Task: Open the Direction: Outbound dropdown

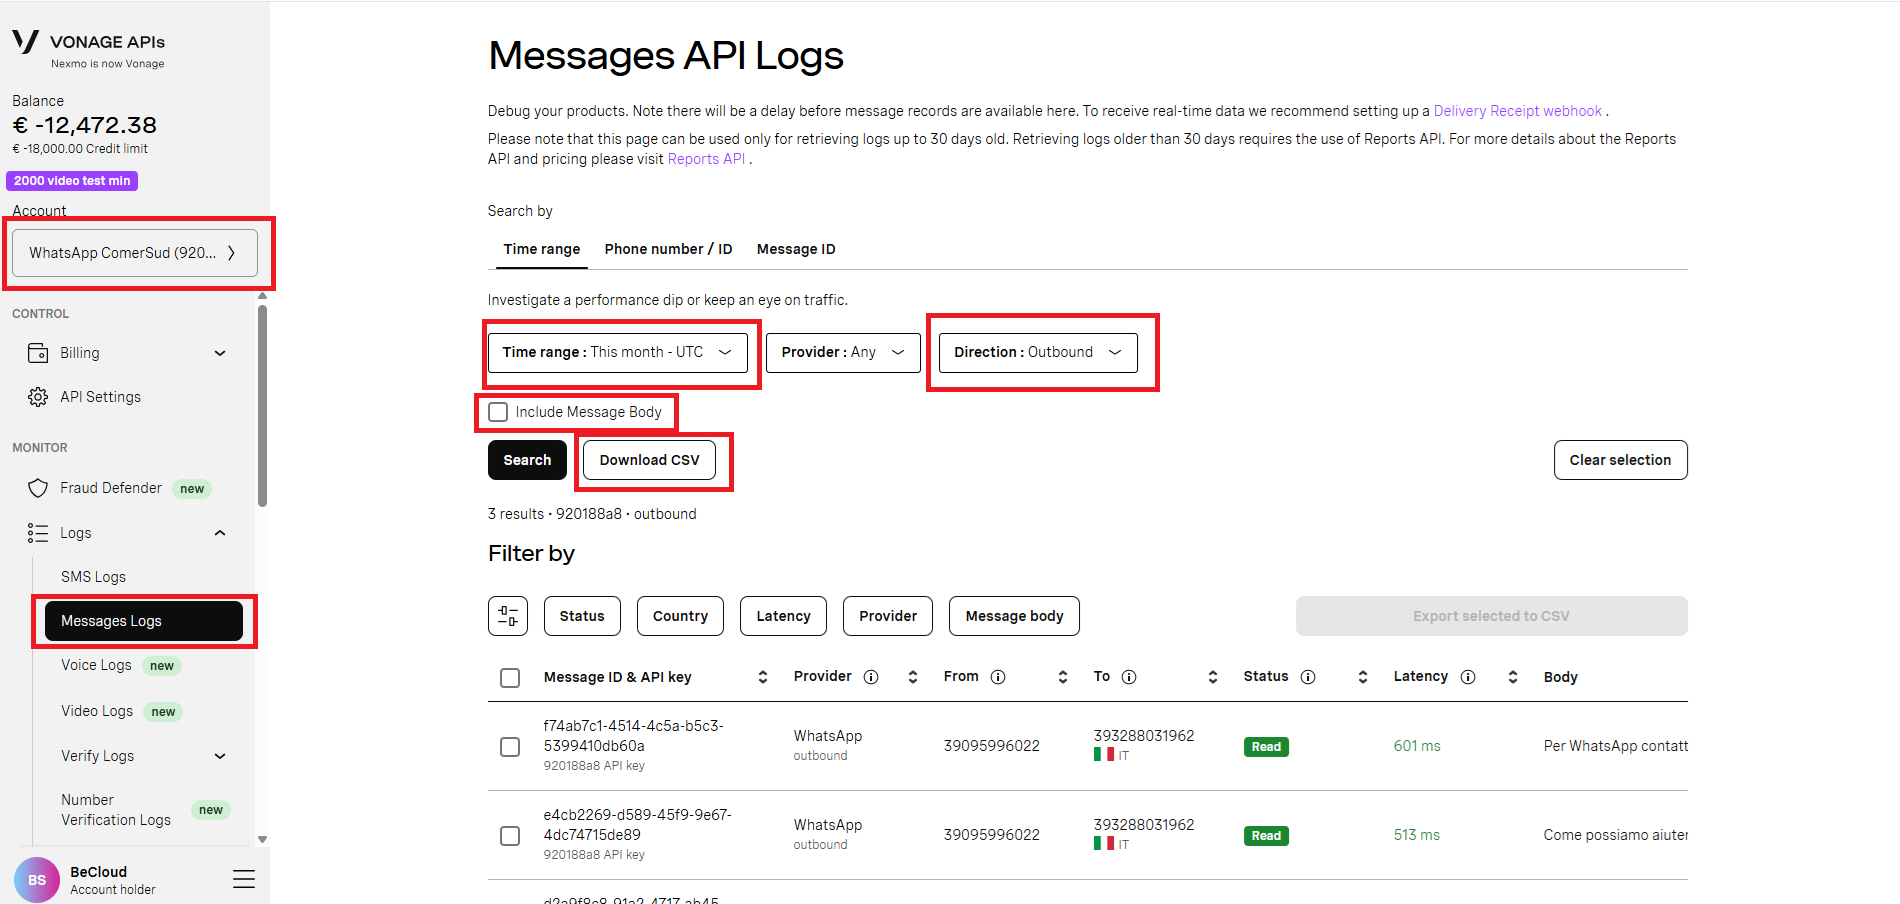Action: [1037, 353]
